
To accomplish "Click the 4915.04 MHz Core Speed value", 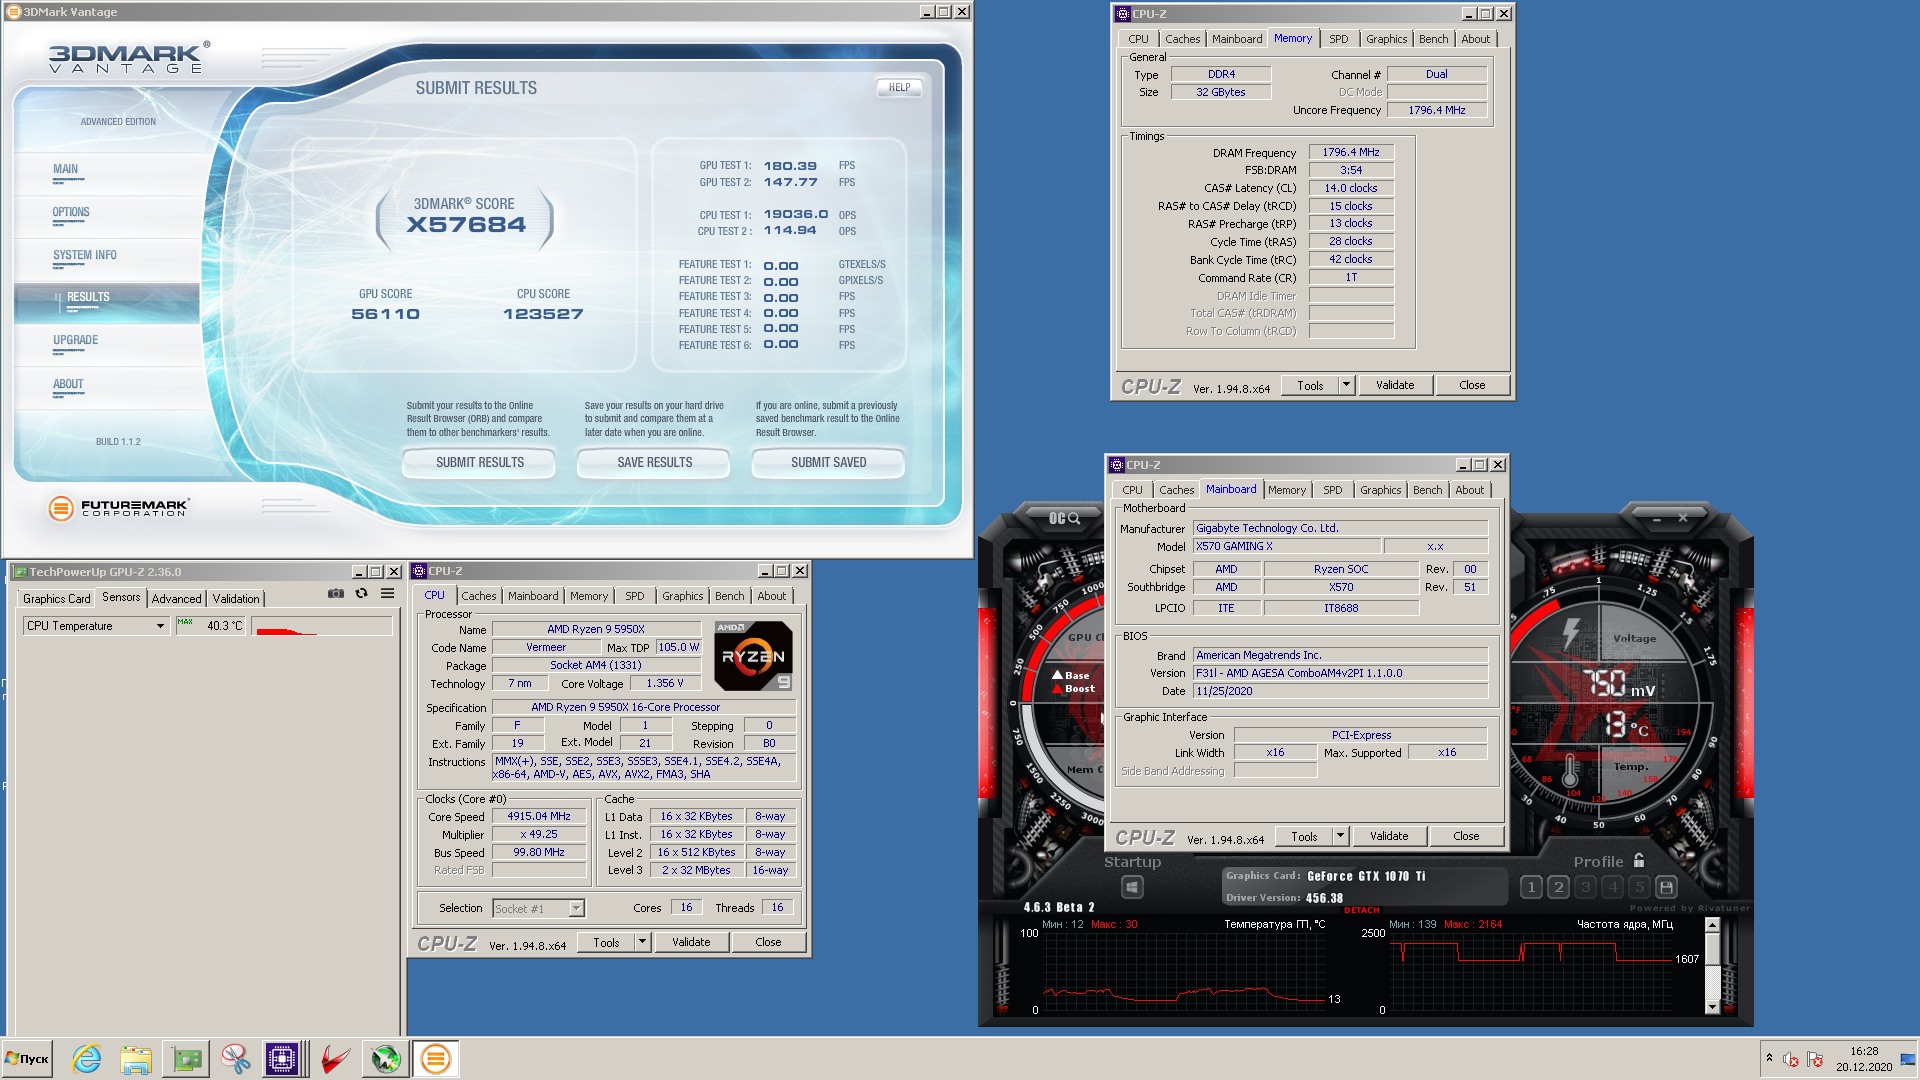I will click(538, 816).
